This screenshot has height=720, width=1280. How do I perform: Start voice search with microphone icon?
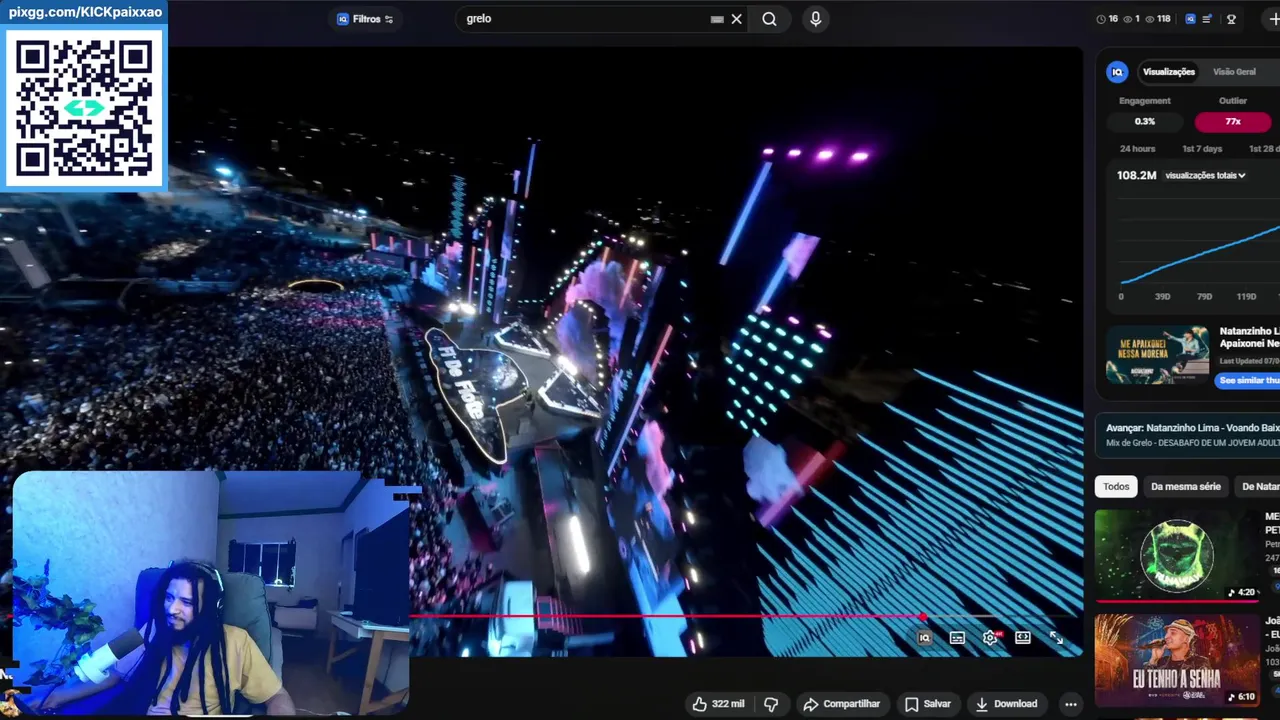point(816,19)
